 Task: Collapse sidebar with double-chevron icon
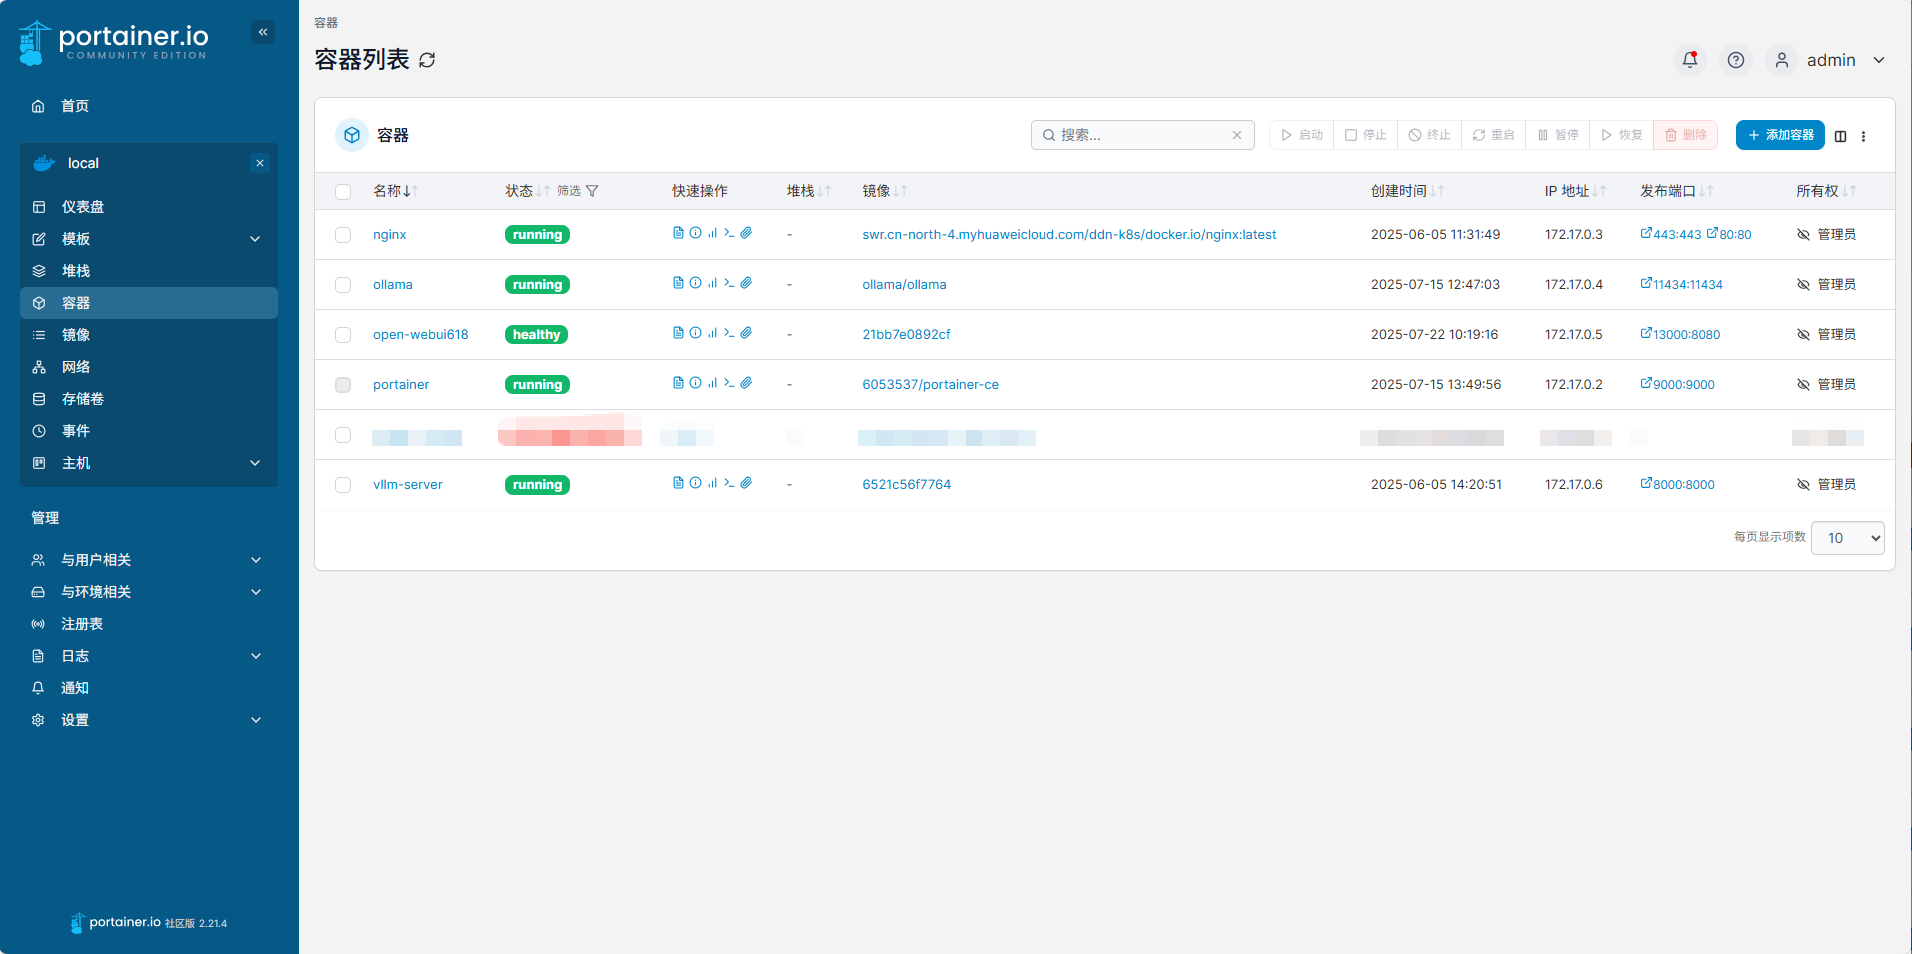coord(263,32)
